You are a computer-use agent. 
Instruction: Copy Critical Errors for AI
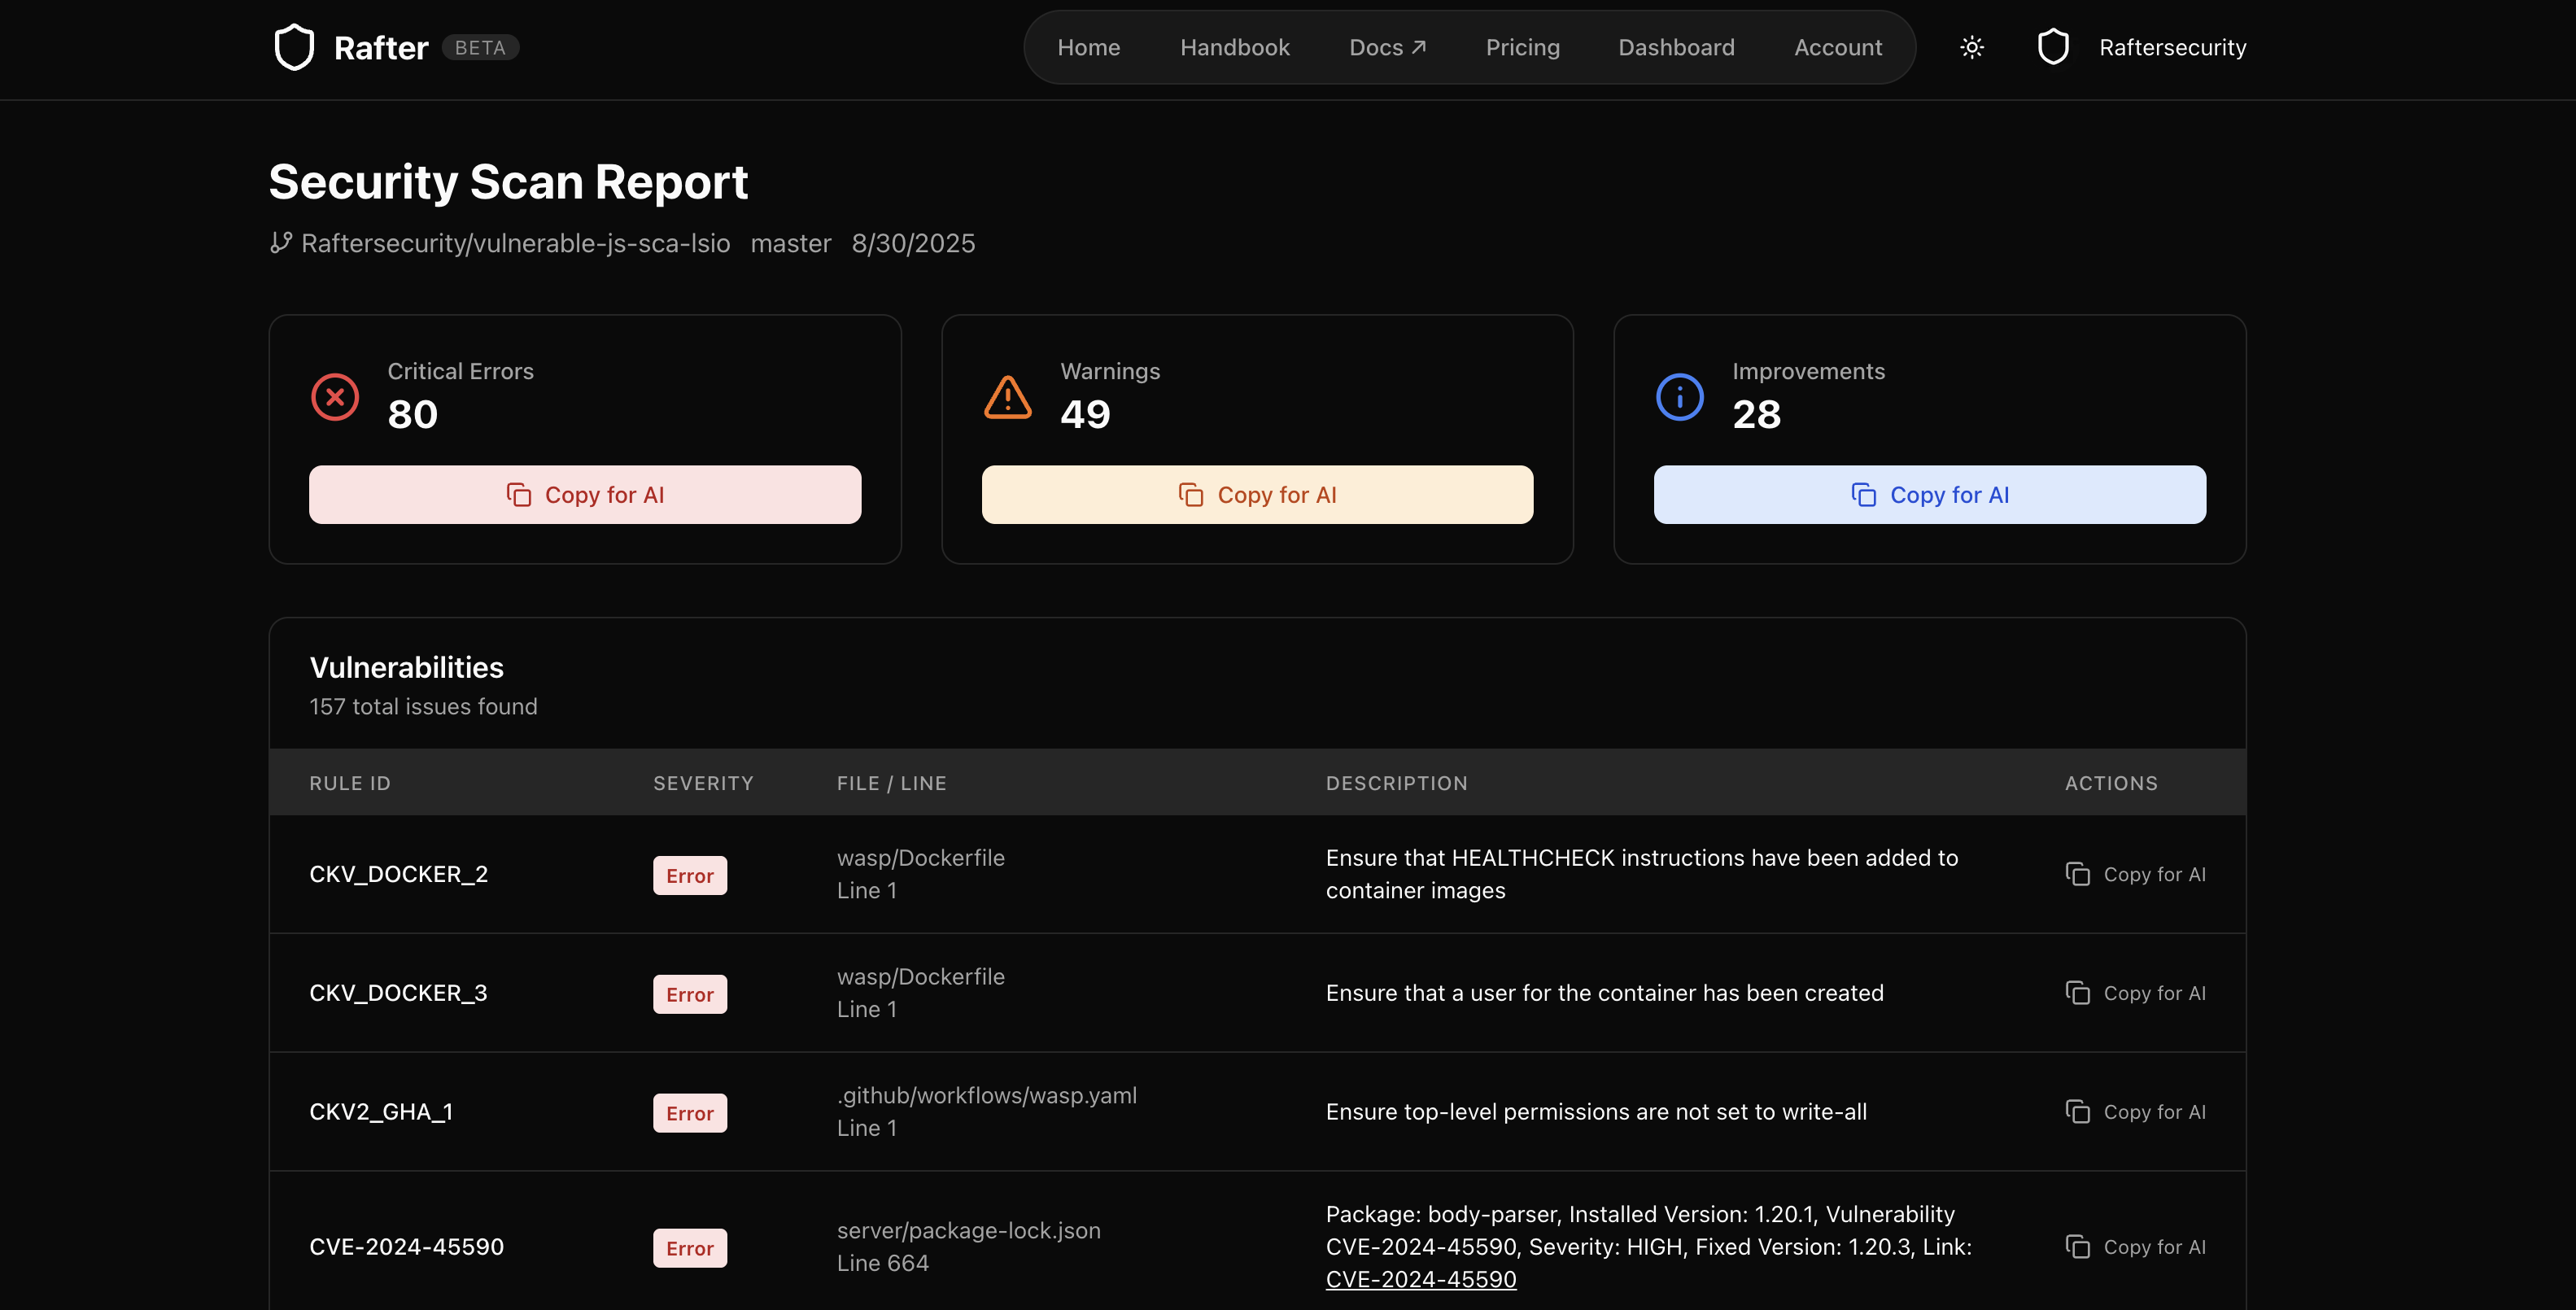click(x=585, y=495)
